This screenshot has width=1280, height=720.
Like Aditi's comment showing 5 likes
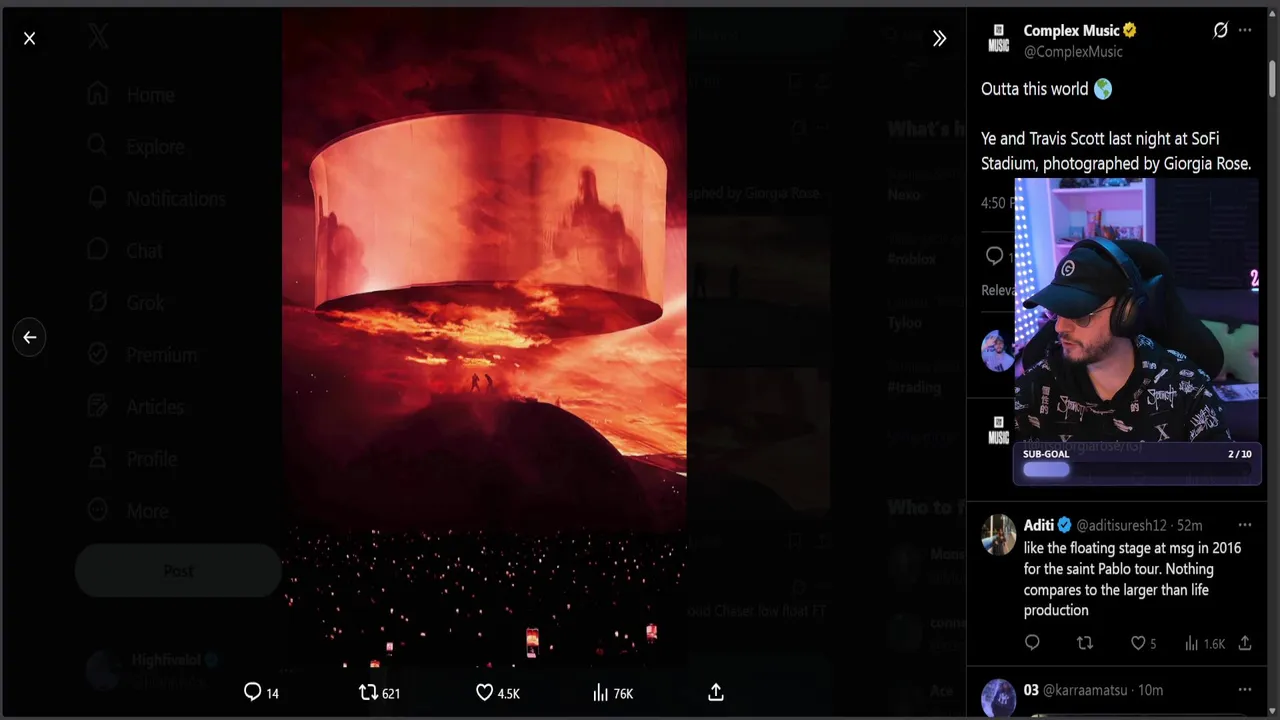[x=1143, y=643]
